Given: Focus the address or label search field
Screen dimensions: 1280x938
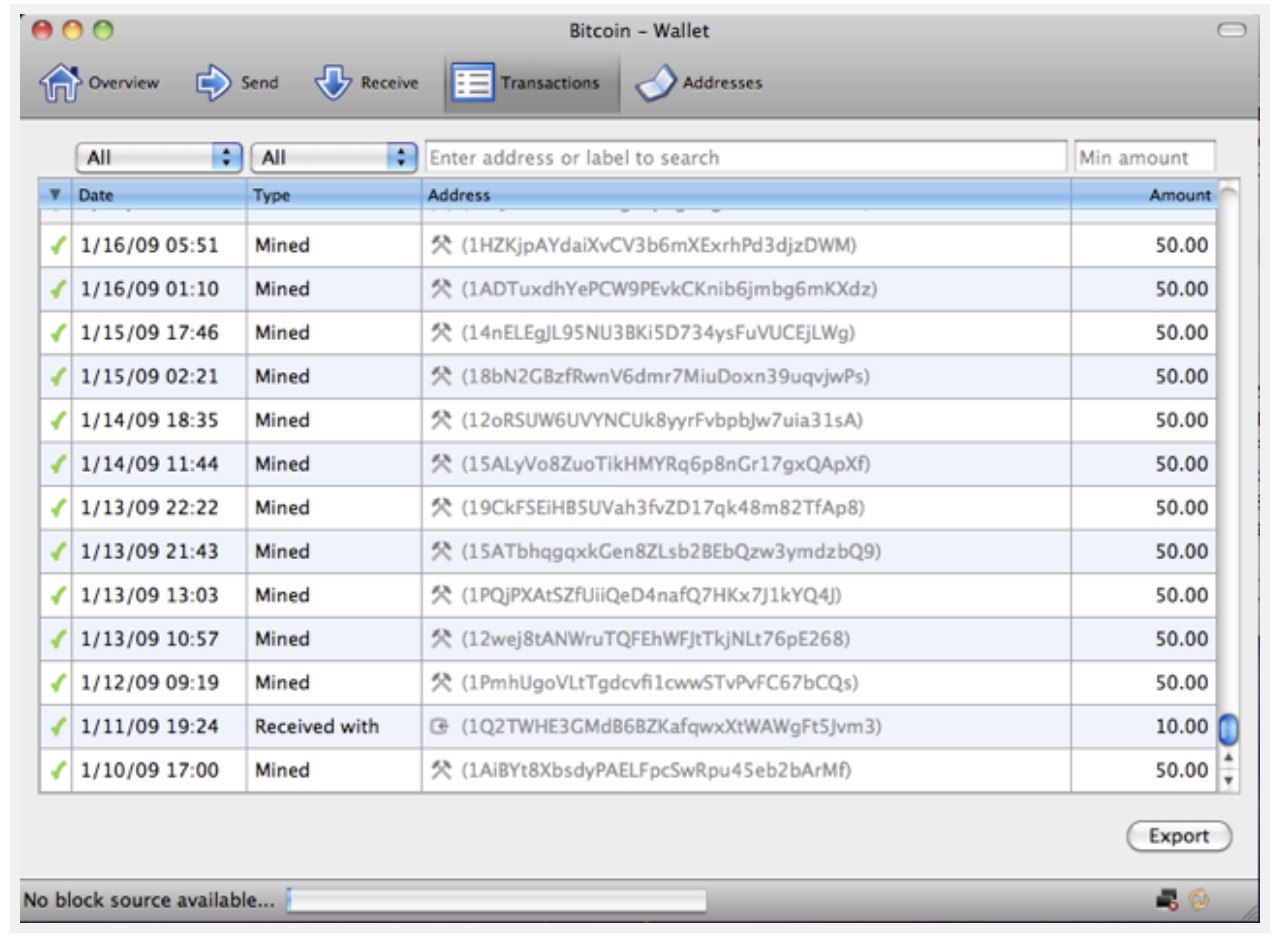Looking at the screenshot, I should pos(746,157).
